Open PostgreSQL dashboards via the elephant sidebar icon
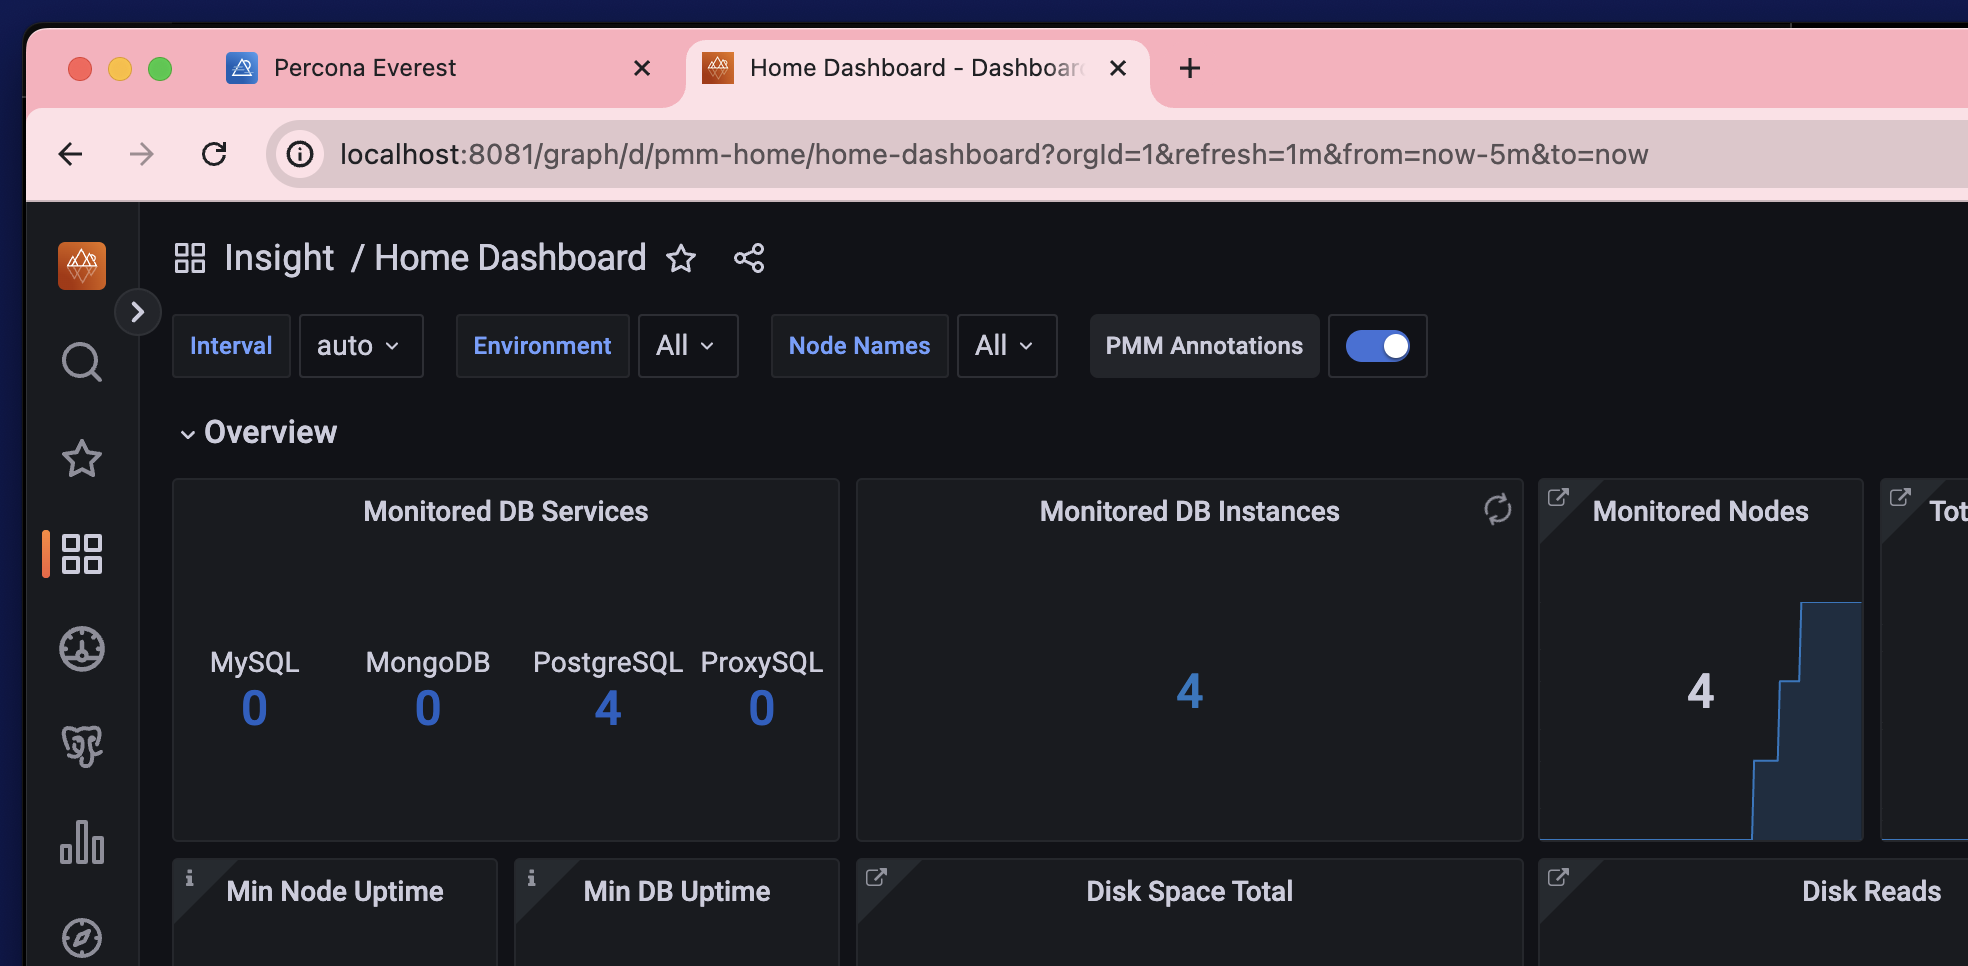Image resolution: width=1968 pixels, height=966 pixels. click(x=81, y=745)
